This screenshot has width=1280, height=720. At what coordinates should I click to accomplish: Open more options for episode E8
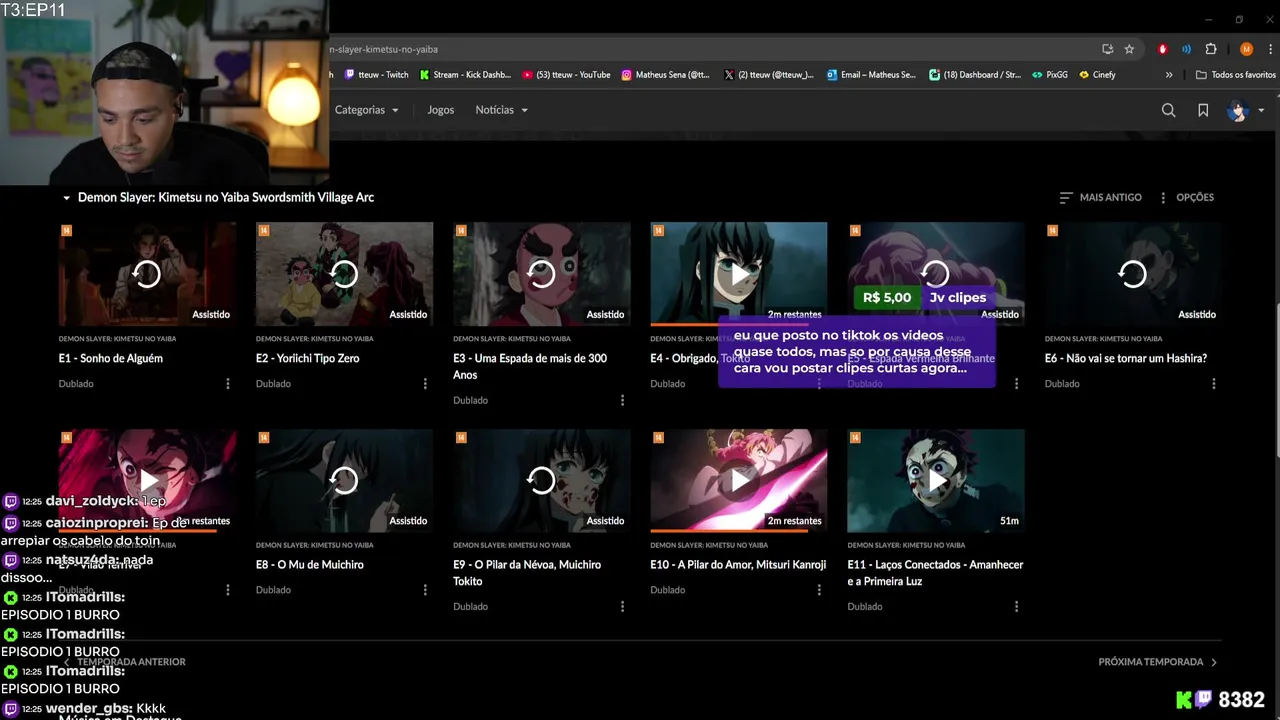tap(424, 590)
